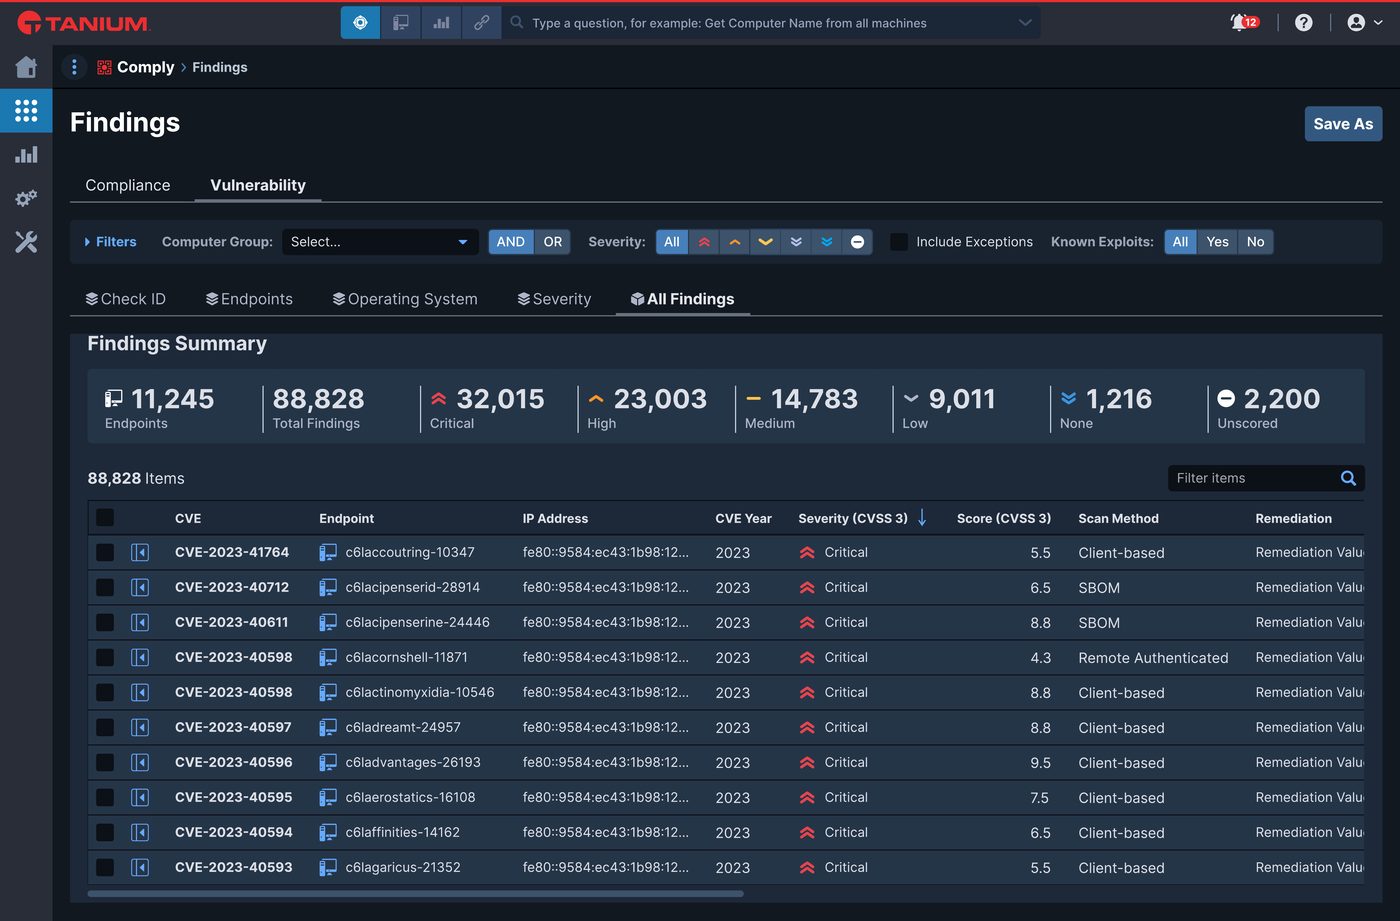Viewport: 1400px width, 921px height.
Task: Filter by Medium severity yellow icon
Action: pyautogui.click(x=765, y=242)
